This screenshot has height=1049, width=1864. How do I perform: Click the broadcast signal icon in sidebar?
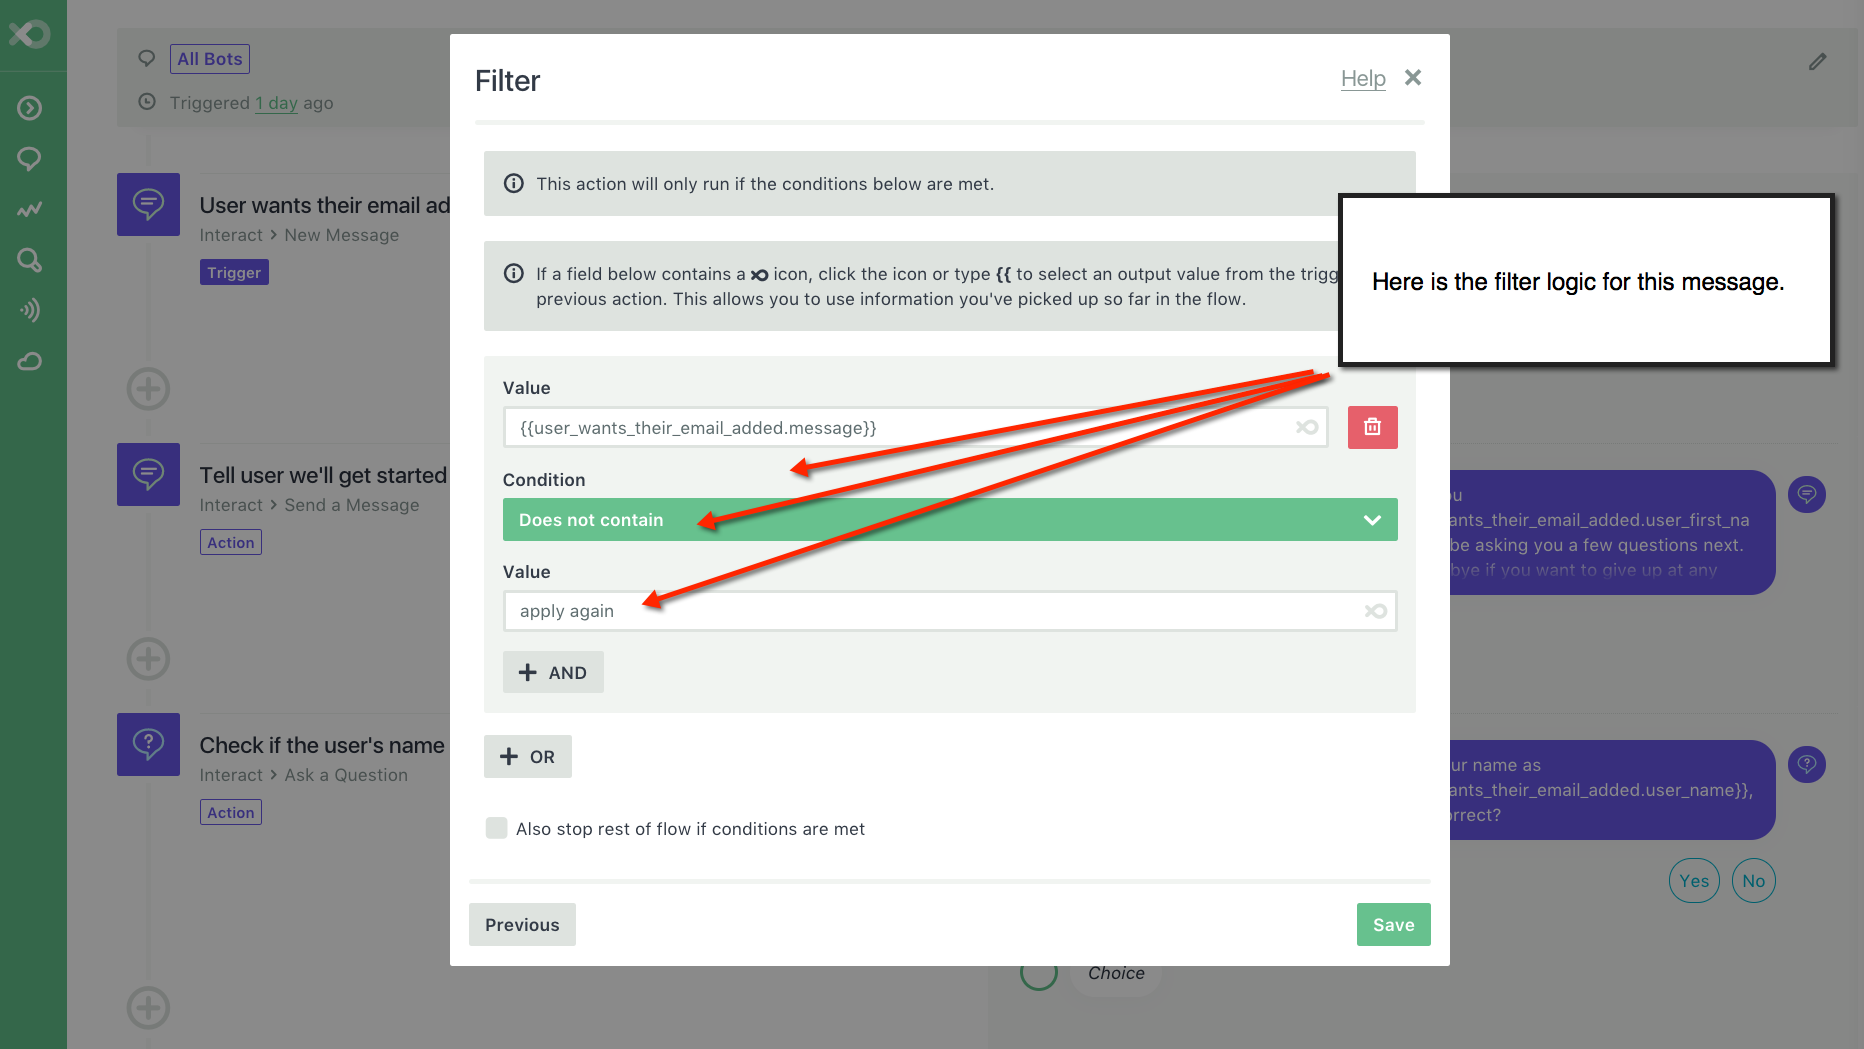pos(30,310)
